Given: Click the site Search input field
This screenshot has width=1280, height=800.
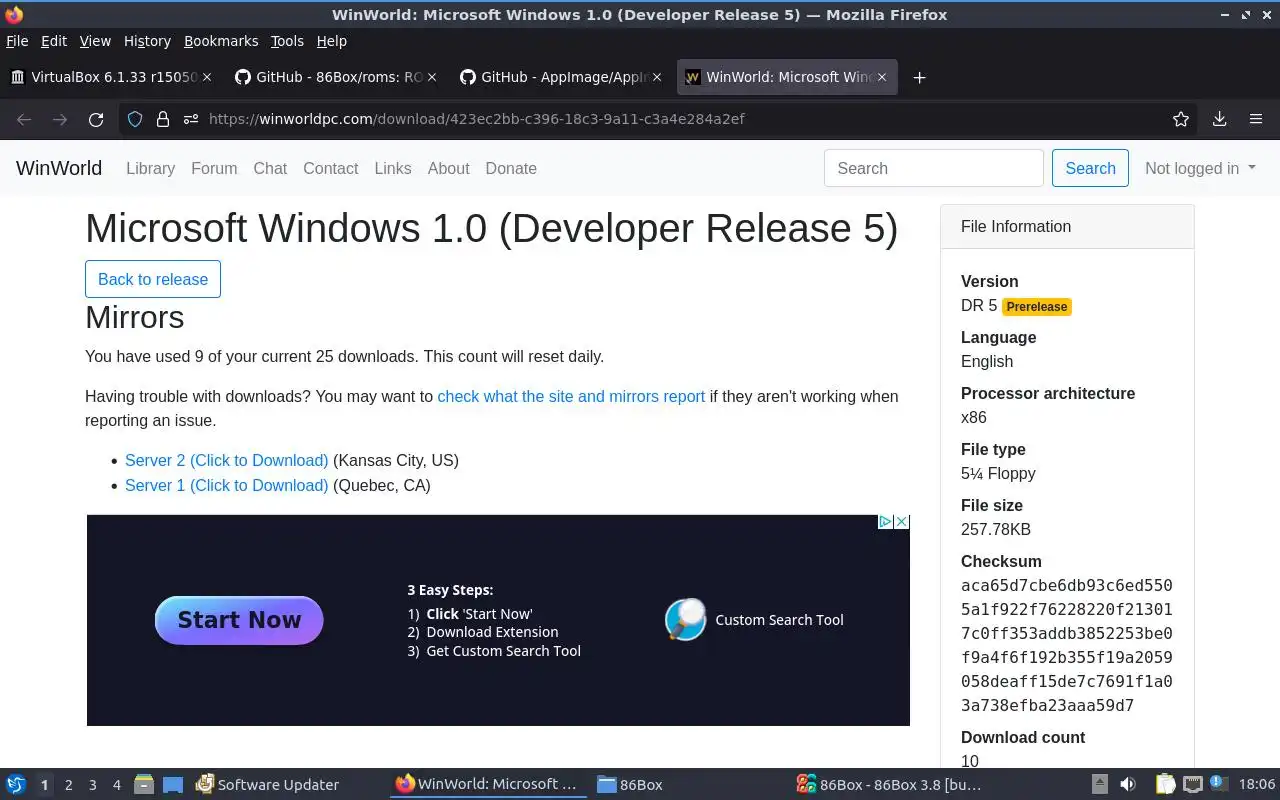Looking at the screenshot, I should tap(934, 168).
